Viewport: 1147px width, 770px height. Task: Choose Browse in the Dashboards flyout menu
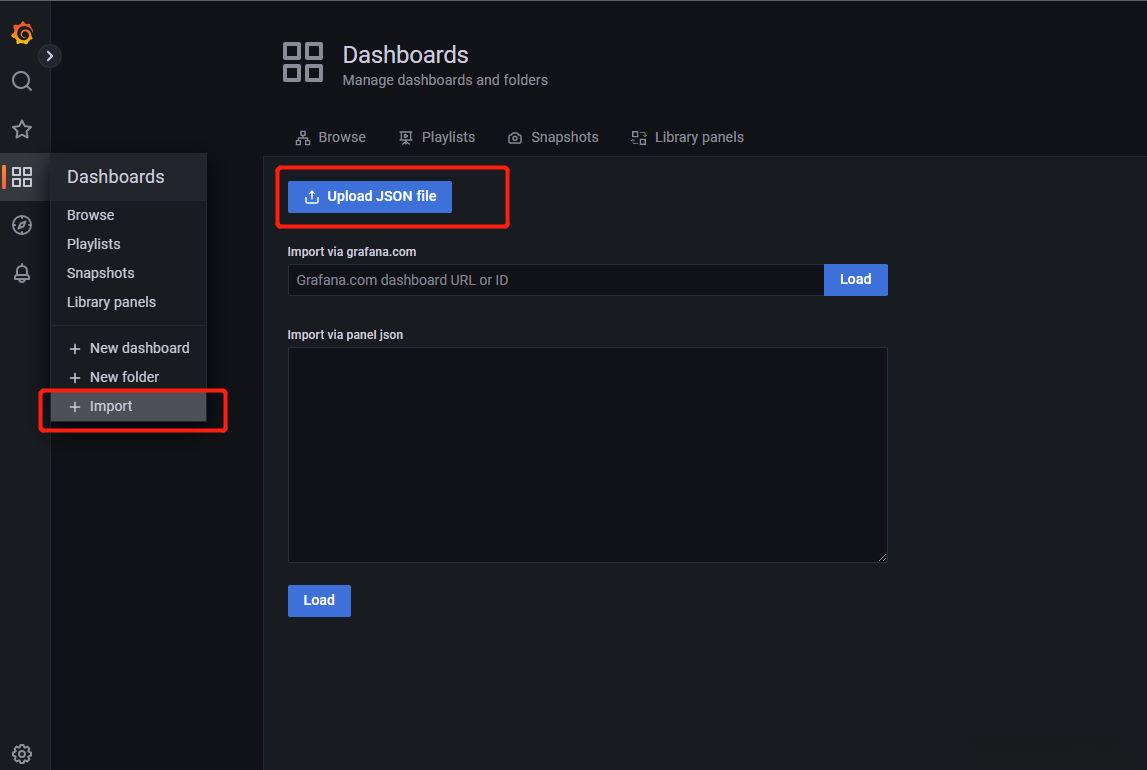(90, 215)
